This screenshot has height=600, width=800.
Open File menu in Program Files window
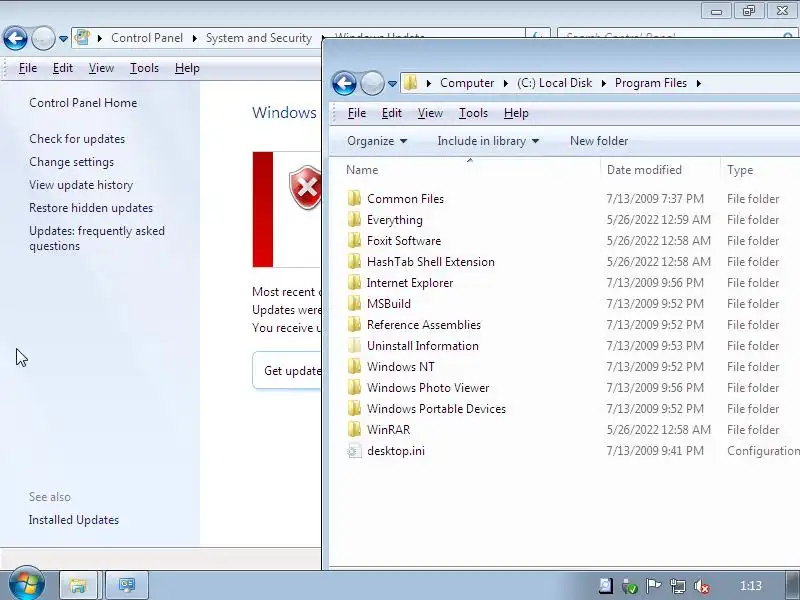[357, 113]
